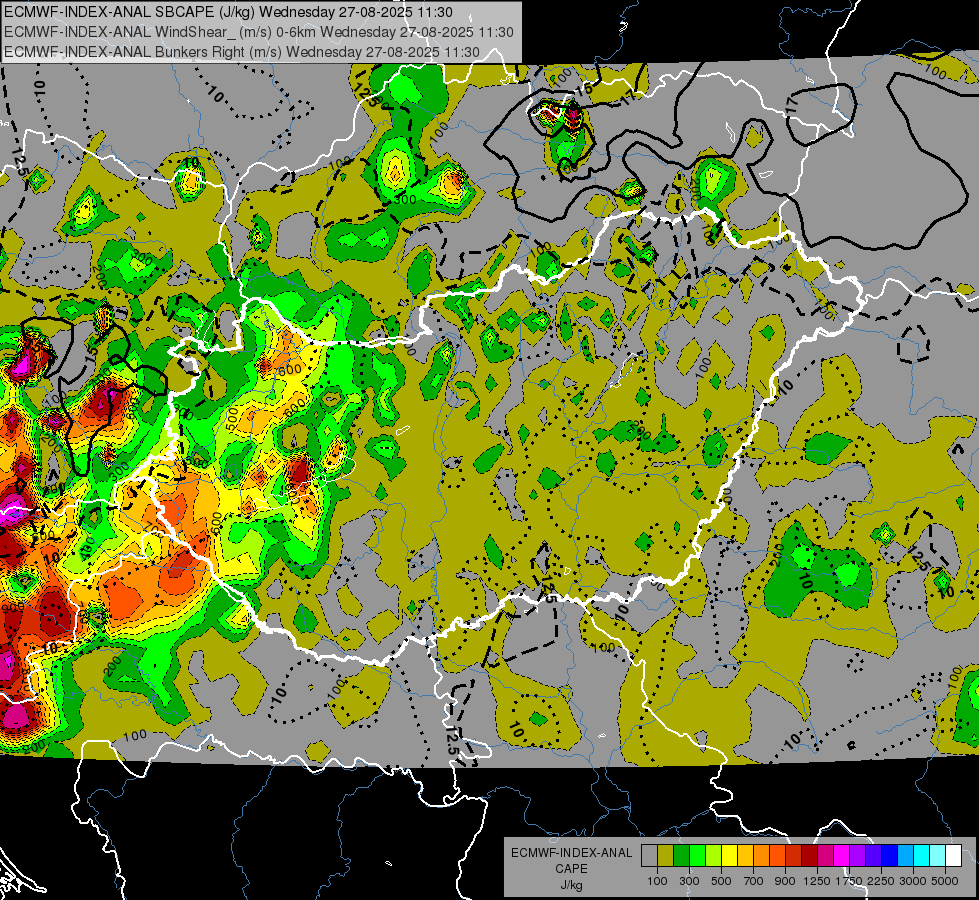Select the J/kg unit in the legend

[x=572, y=885]
